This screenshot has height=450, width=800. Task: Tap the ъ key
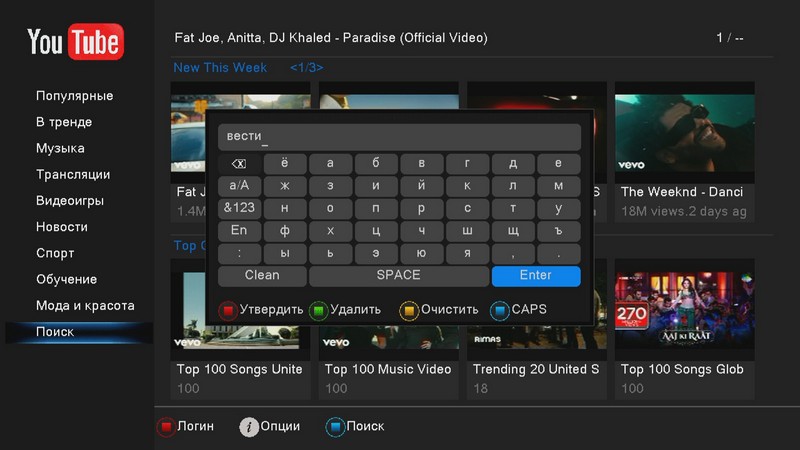[559, 231]
